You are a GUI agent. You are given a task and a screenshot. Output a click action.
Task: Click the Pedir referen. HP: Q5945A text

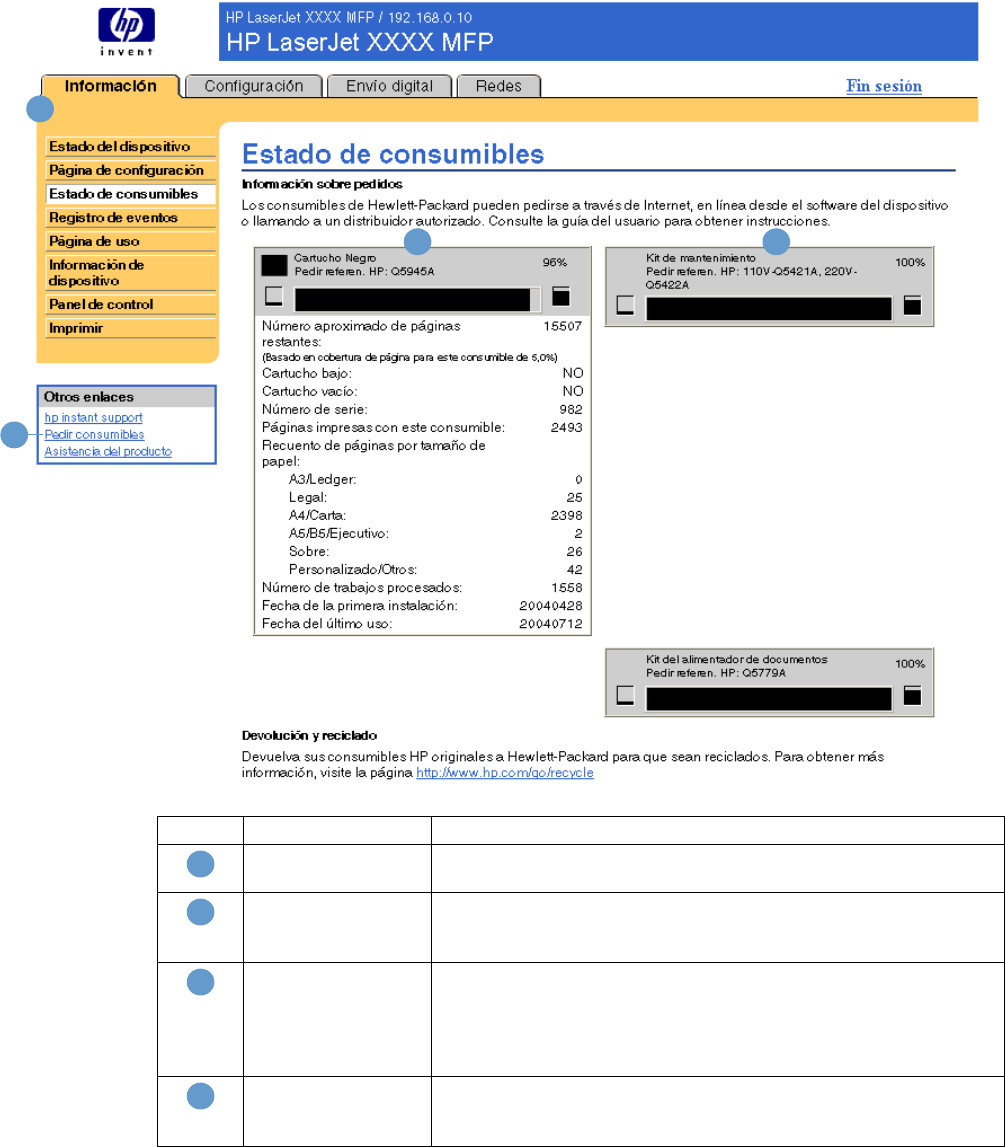click(x=364, y=271)
